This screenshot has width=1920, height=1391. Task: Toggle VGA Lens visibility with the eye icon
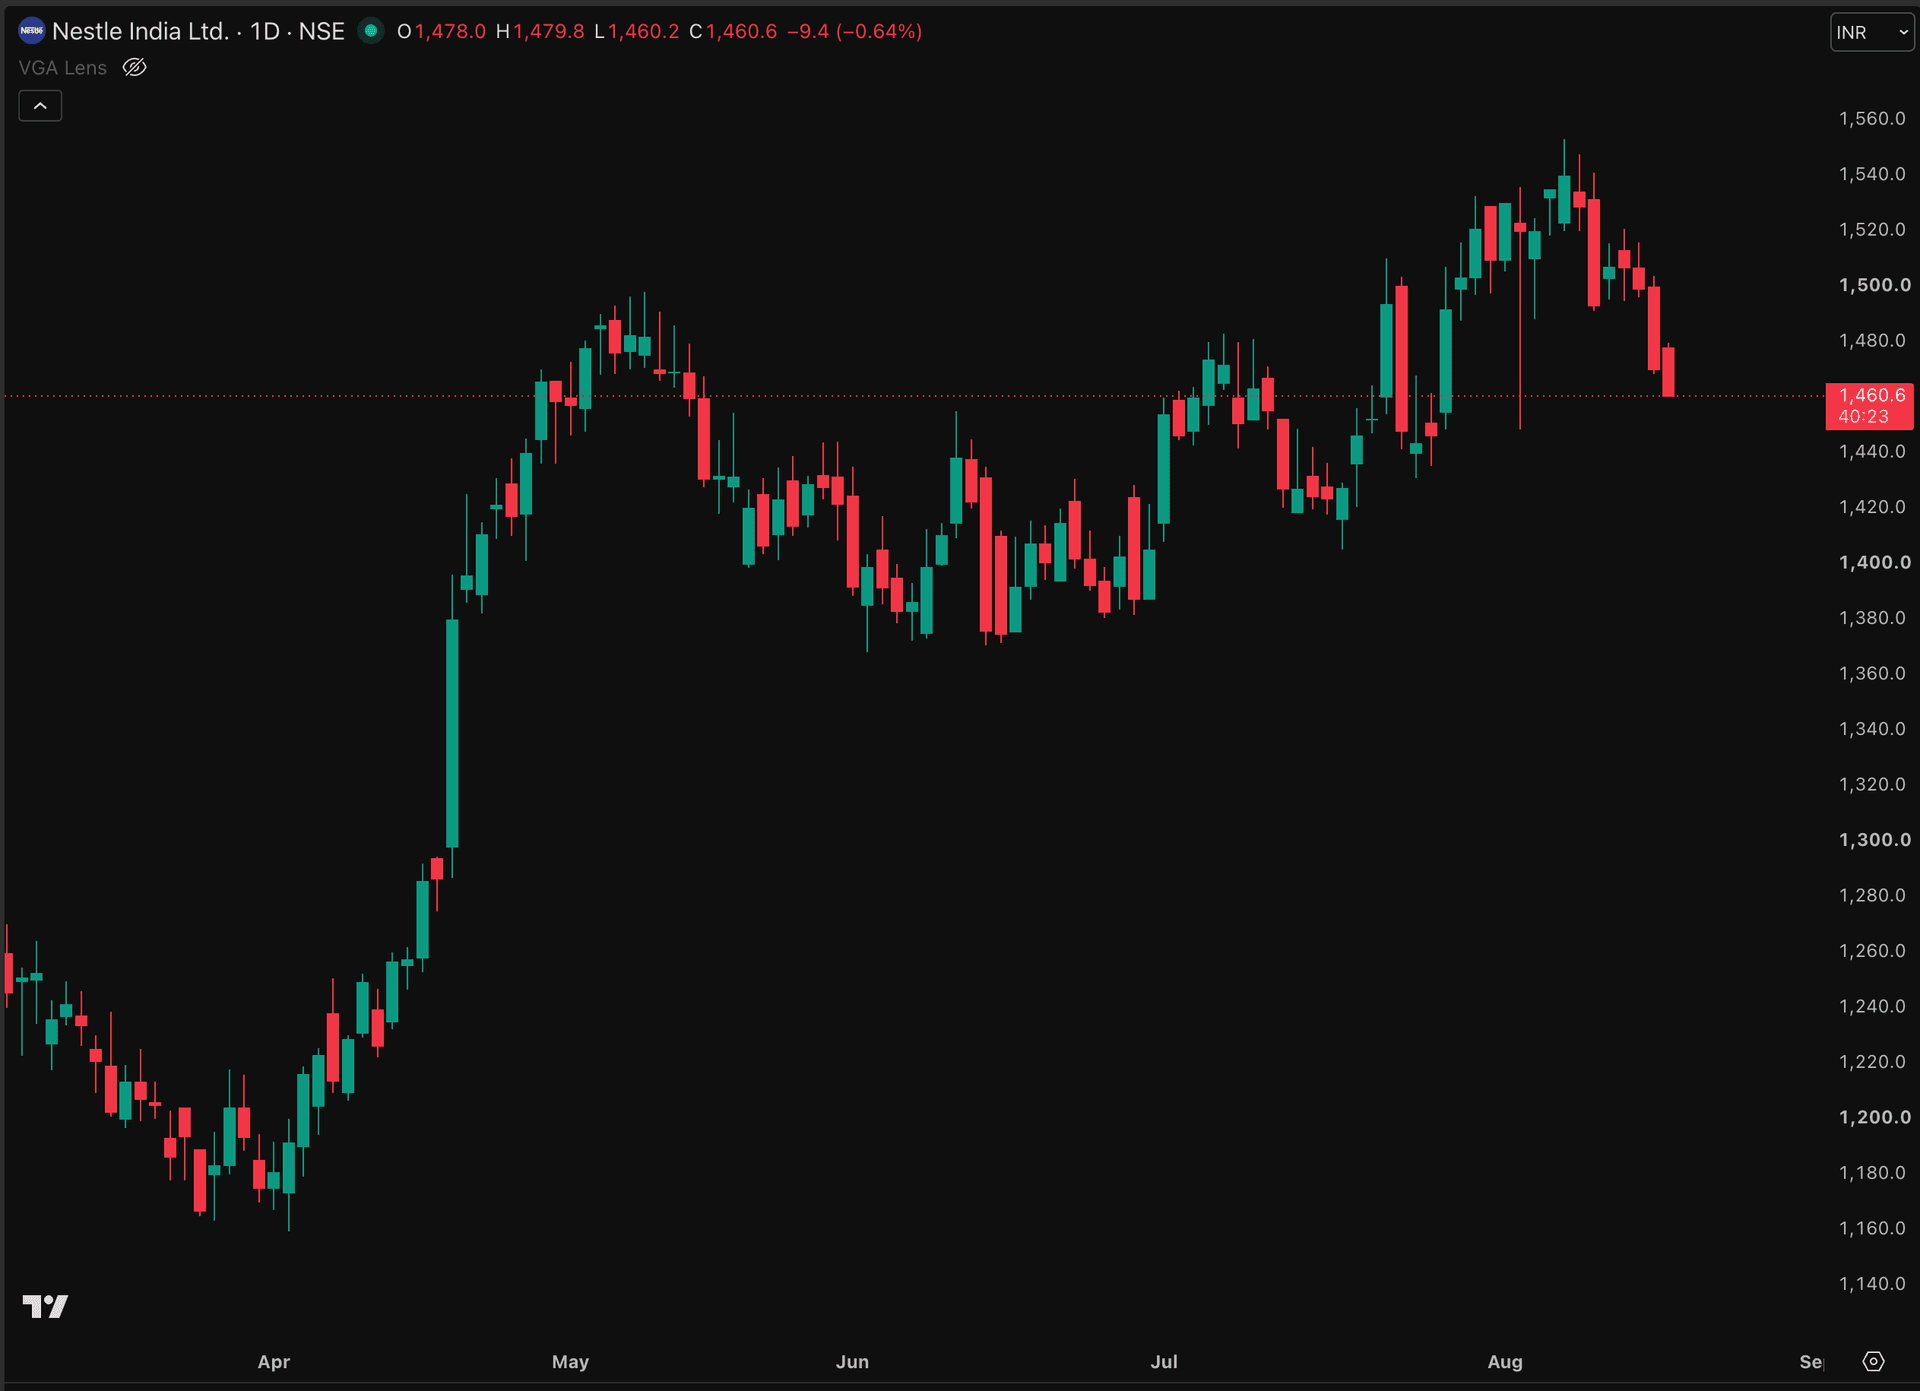pos(135,67)
